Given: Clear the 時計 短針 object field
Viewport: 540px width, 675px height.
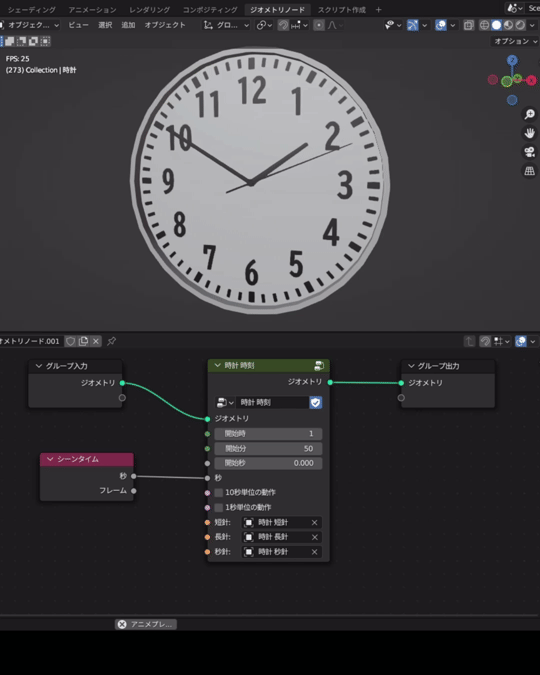Looking at the screenshot, I should [x=314, y=523].
